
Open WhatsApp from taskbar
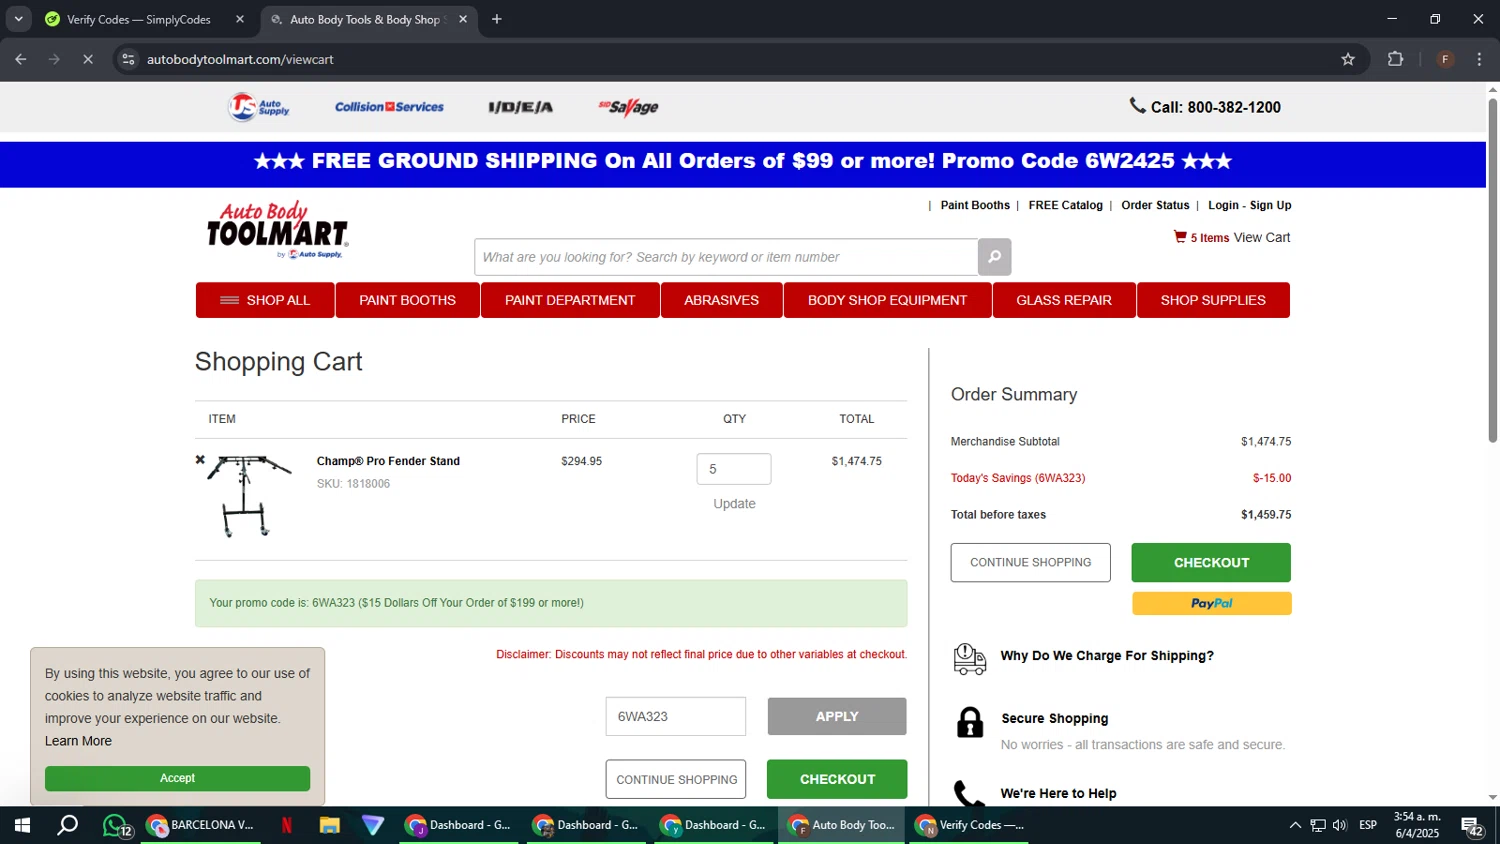(116, 825)
